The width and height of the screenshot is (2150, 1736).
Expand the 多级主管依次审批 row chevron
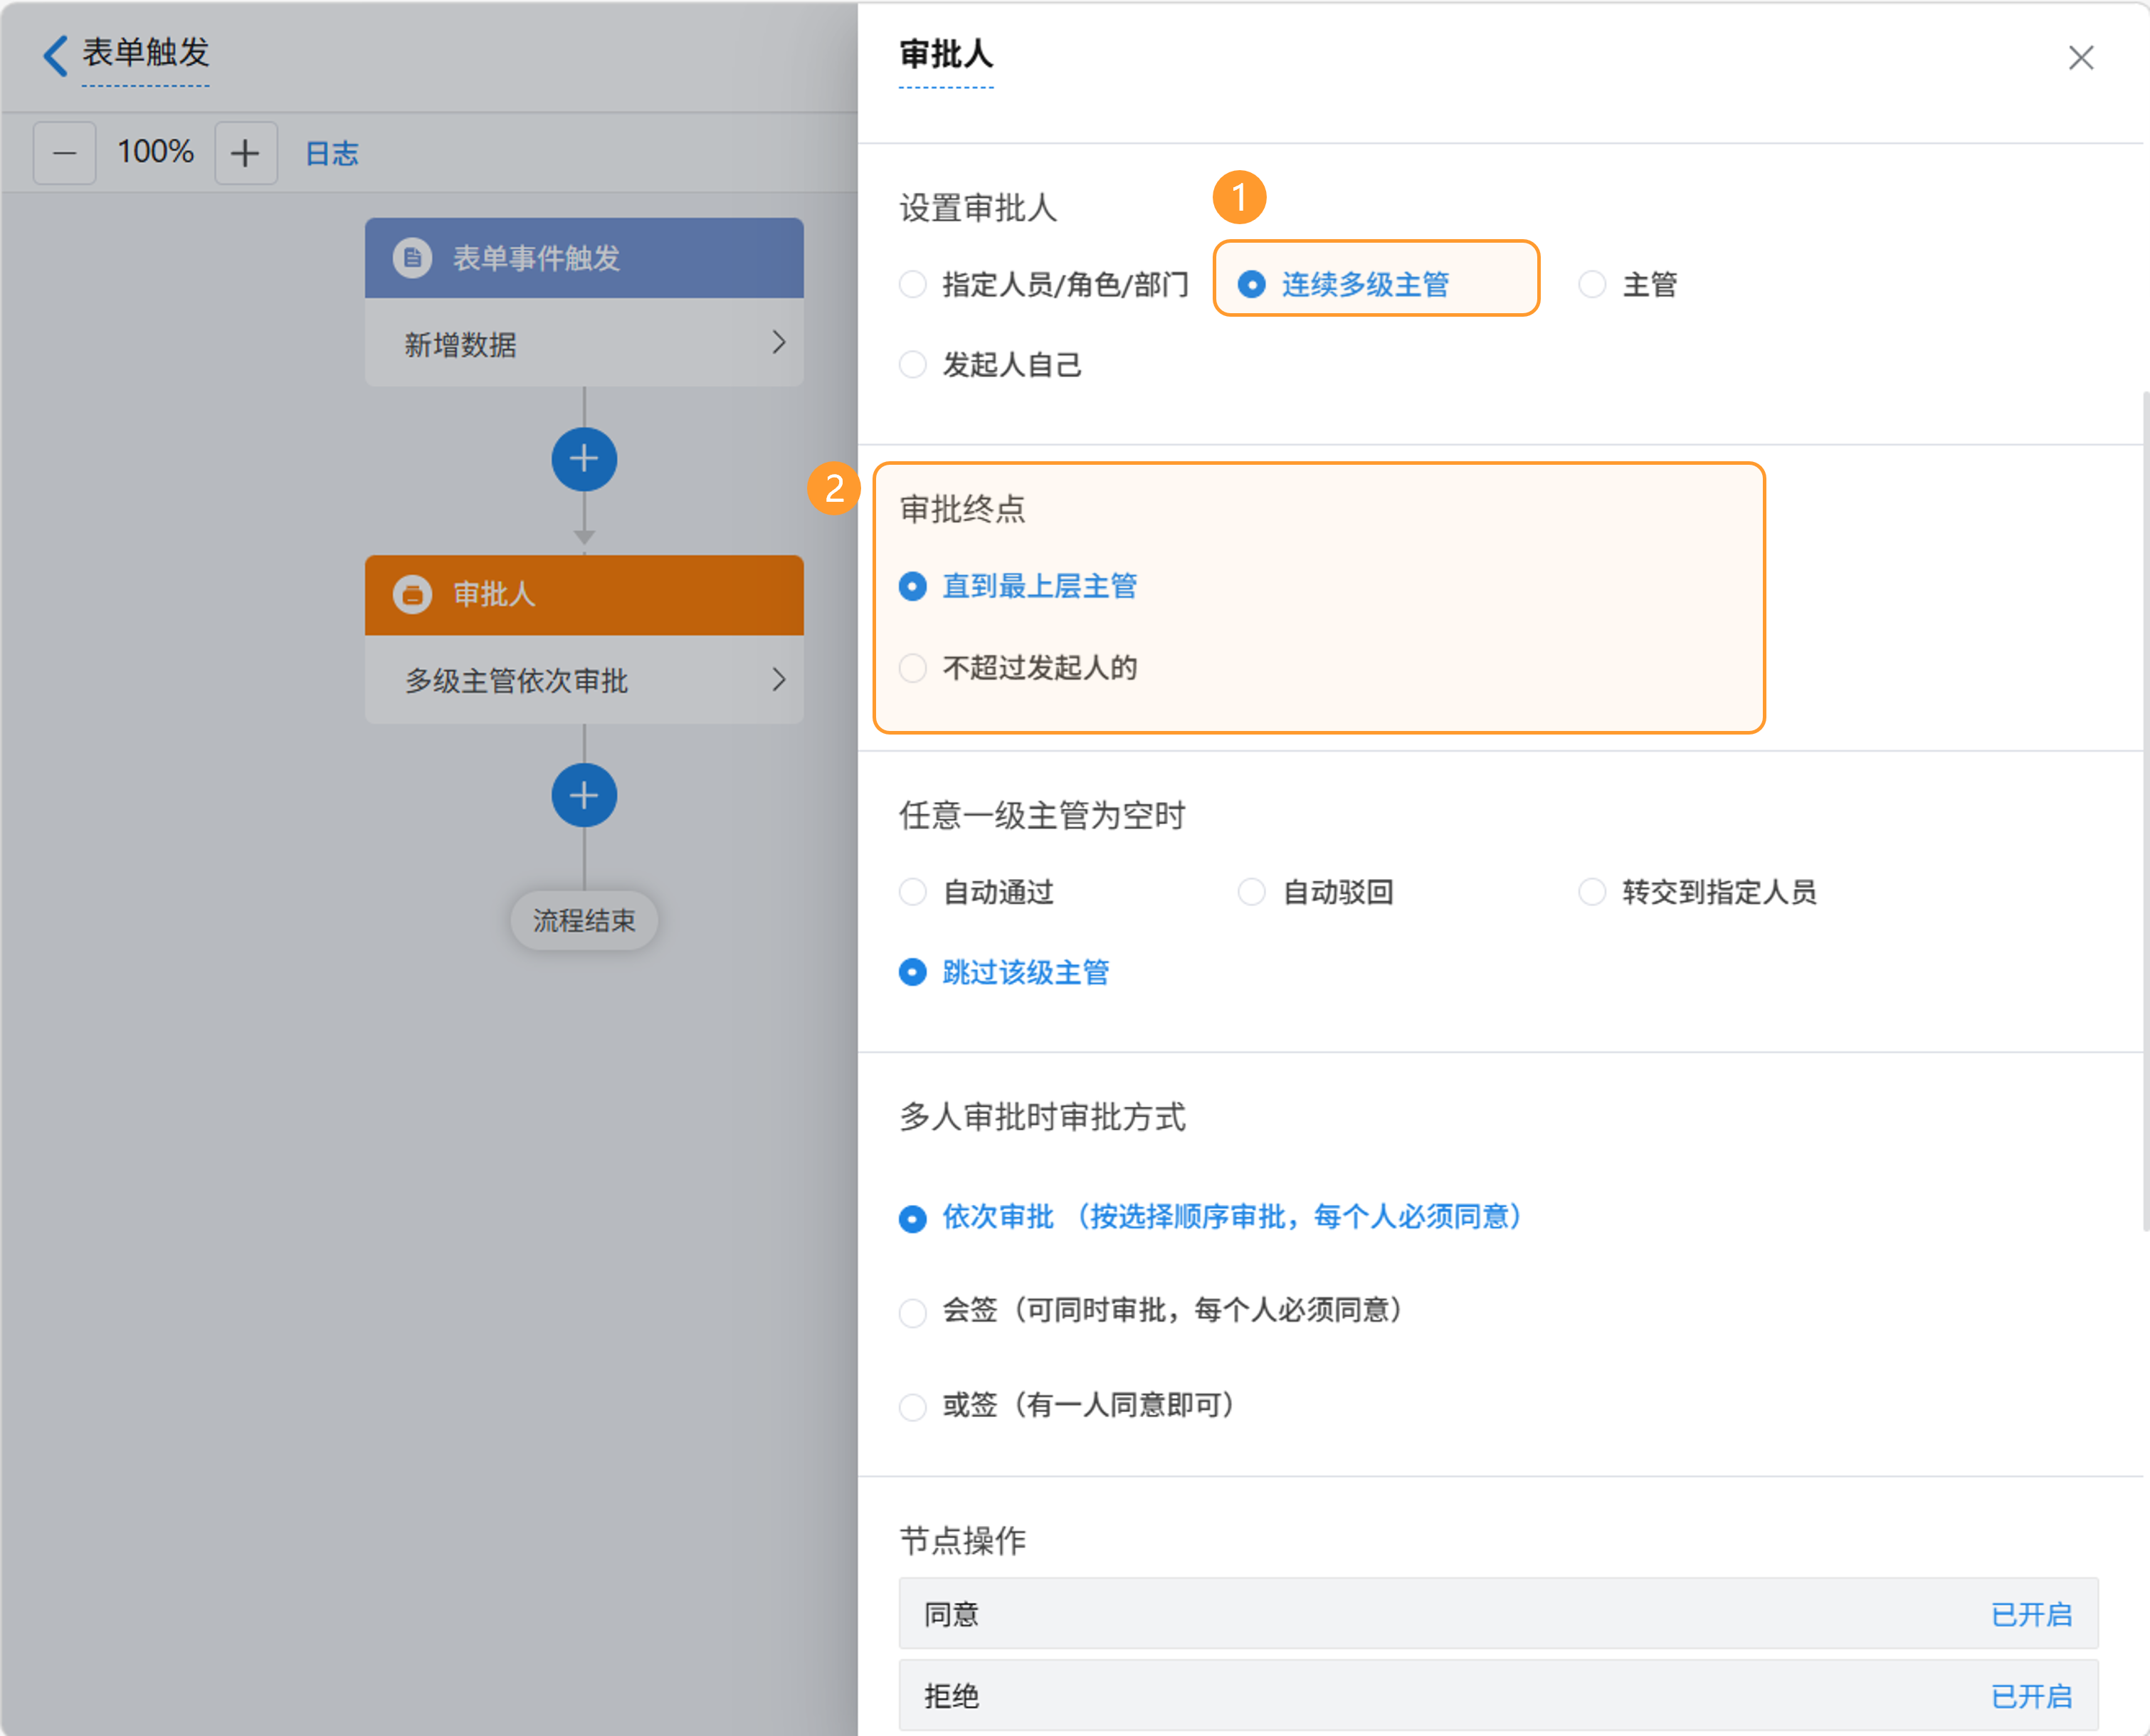tap(778, 680)
